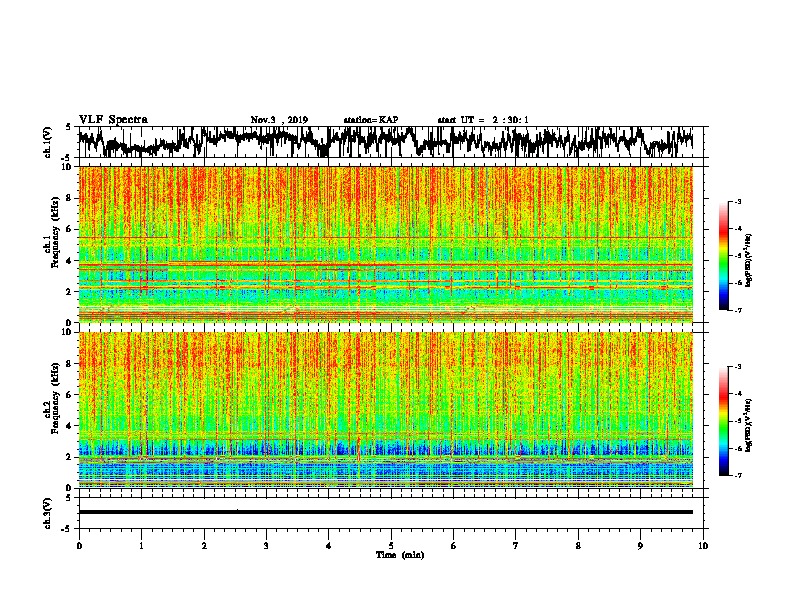Click time axis tick label "5"

391,546
